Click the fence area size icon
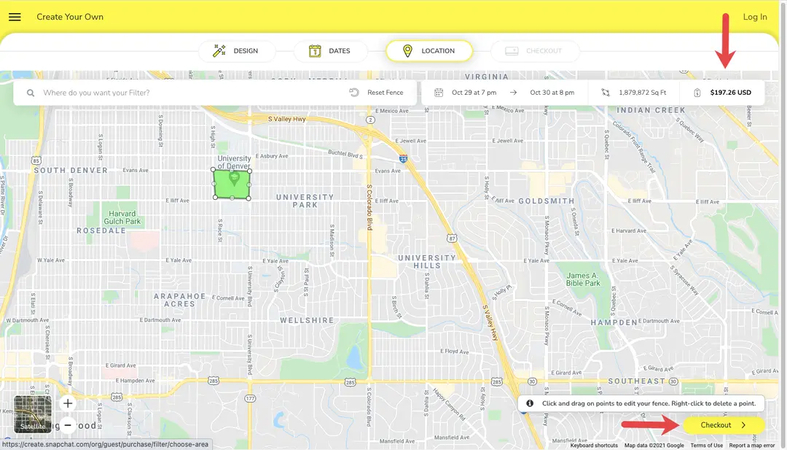The image size is (787, 450). 606,92
